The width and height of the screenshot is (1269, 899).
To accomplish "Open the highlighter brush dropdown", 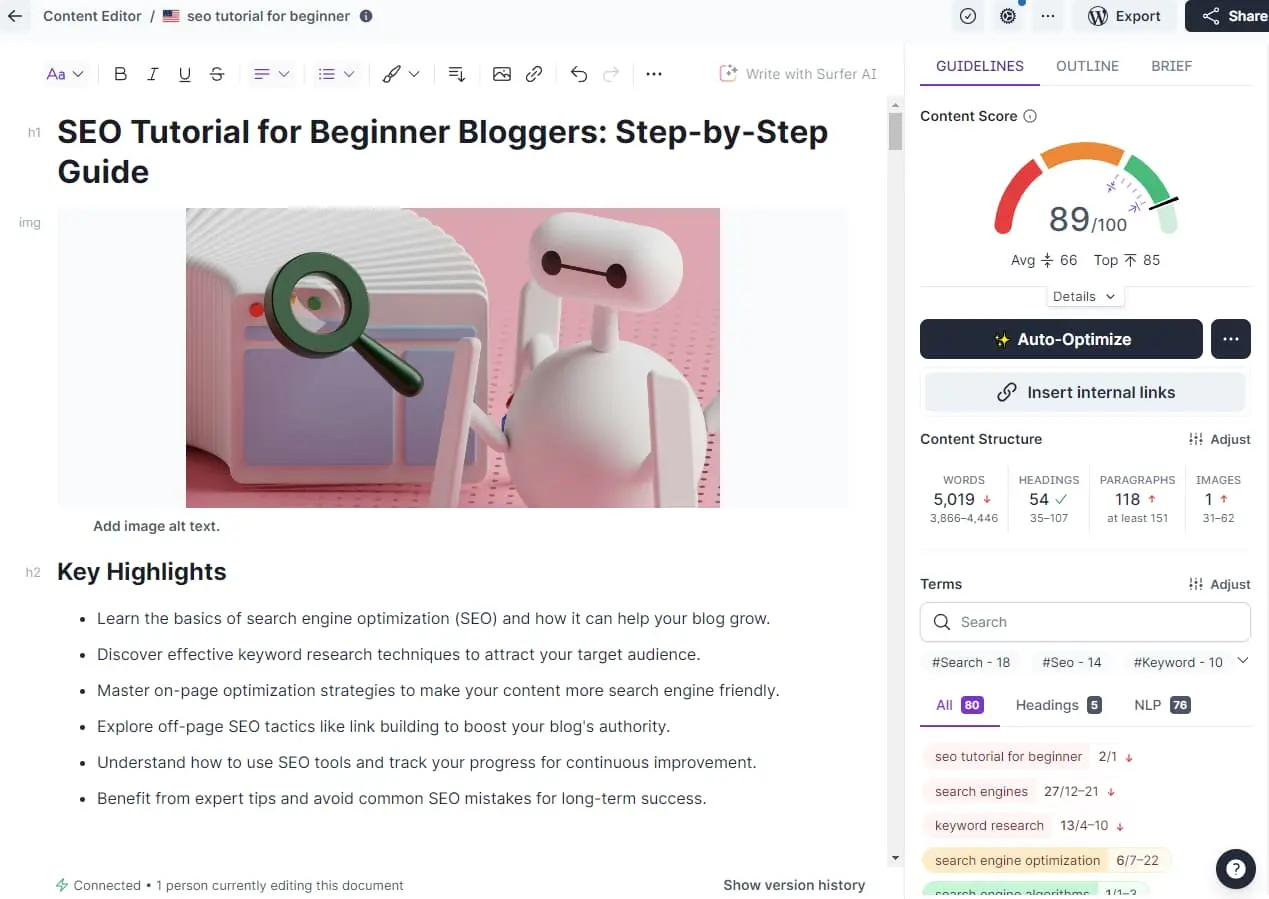I will 400,74.
